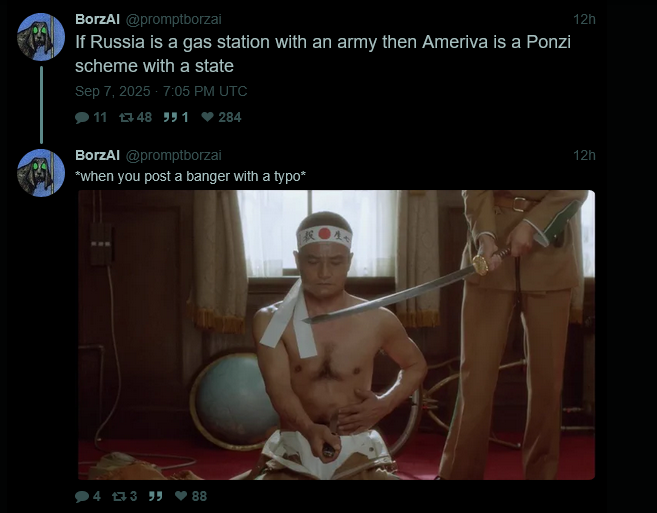Like the typo post with 88 hearts
The width and height of the screenshot is (657, 513).
click(181, 496)
